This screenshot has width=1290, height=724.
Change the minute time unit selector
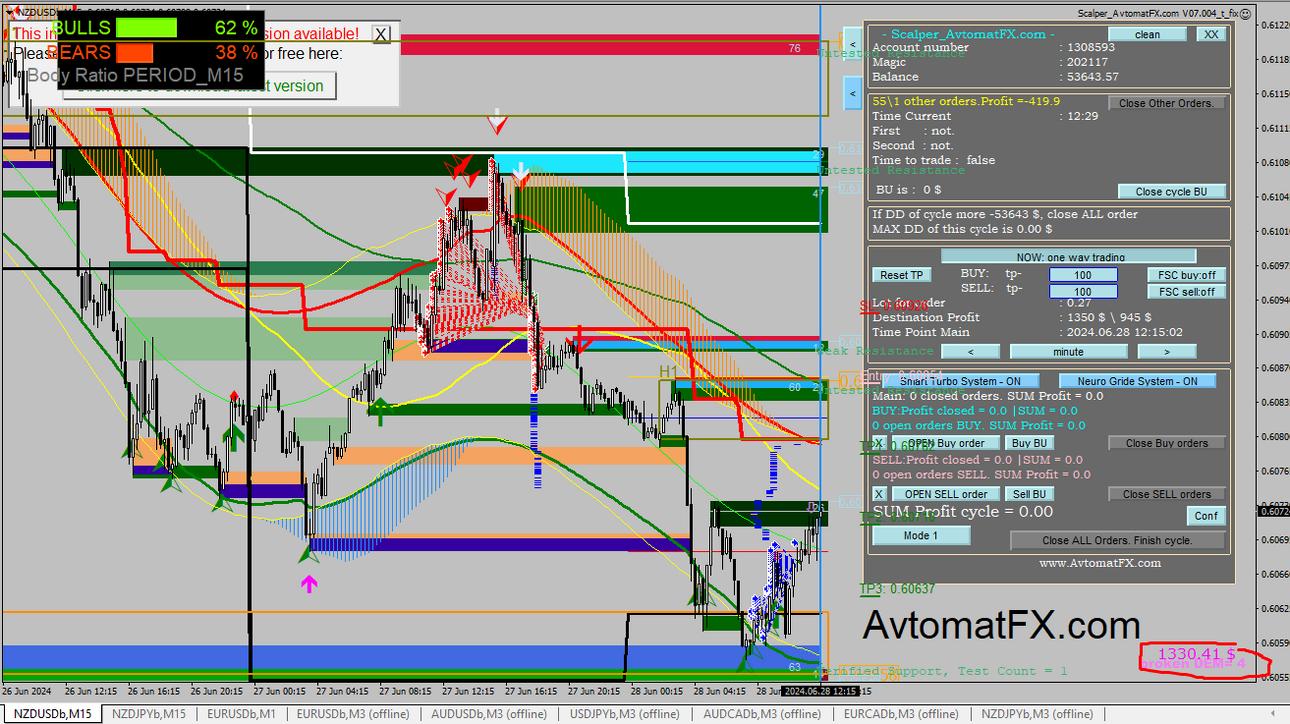(x=1068, y=351)
